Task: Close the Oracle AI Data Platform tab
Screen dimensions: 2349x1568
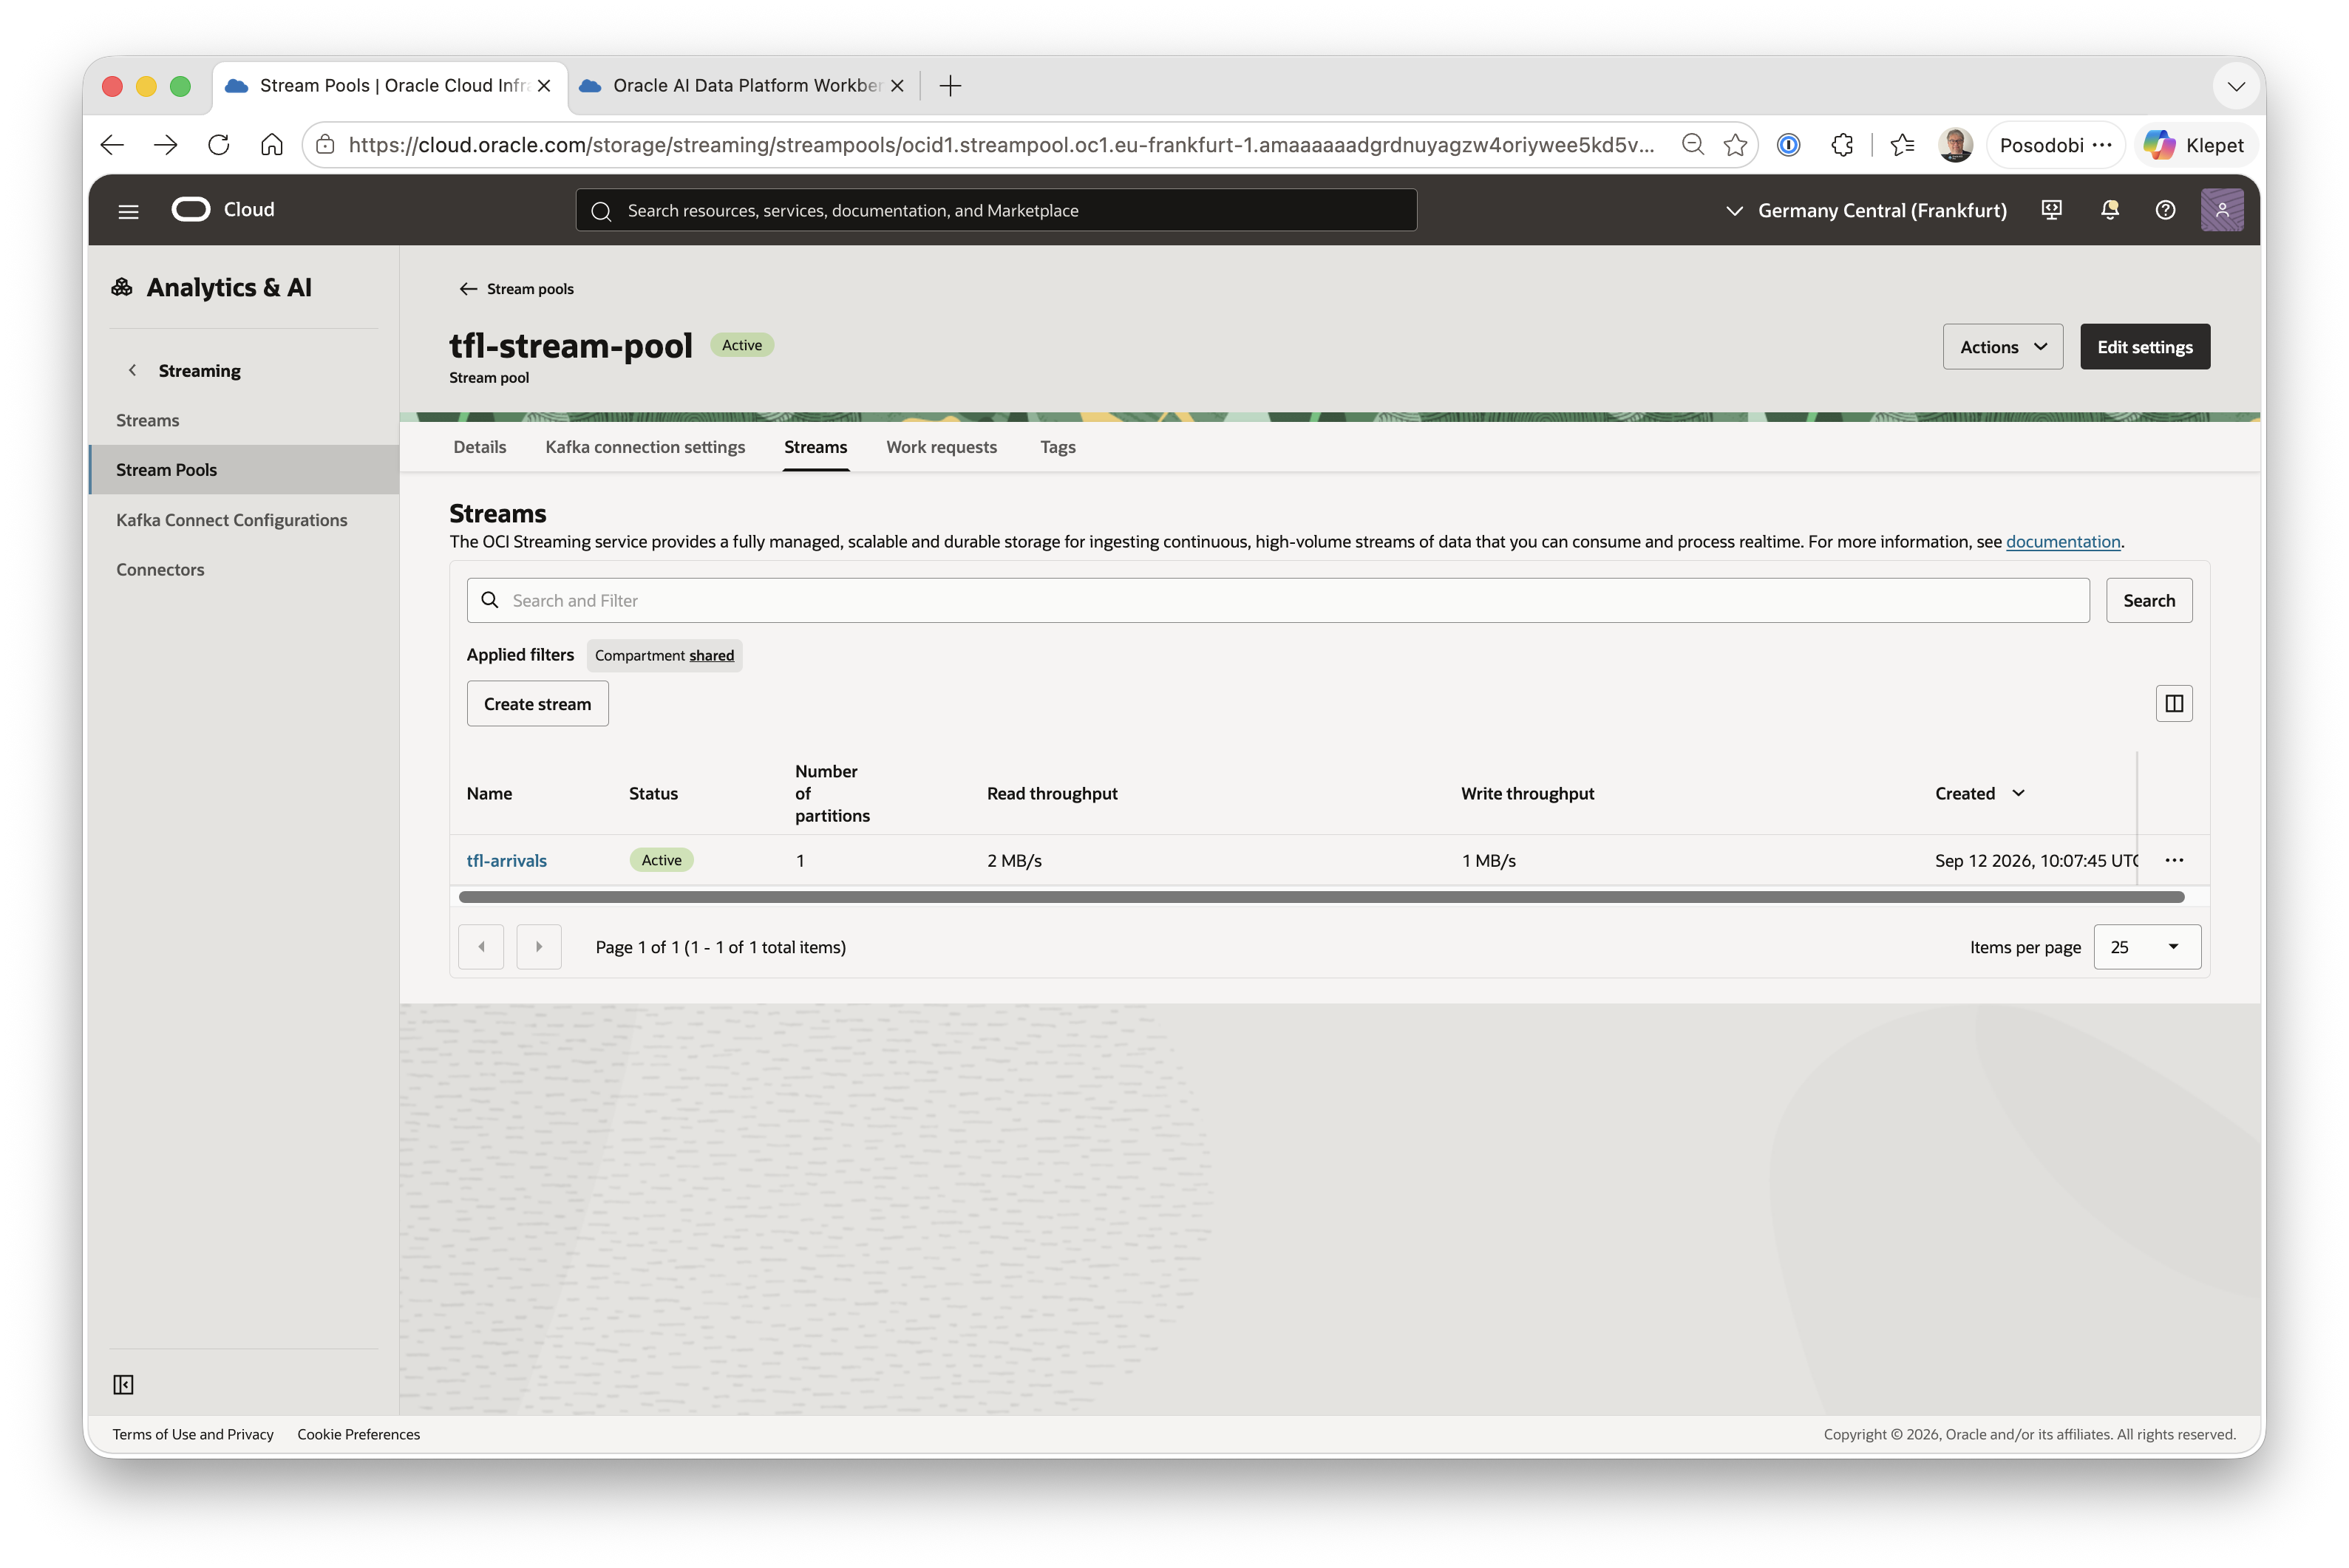Action: 897,86
